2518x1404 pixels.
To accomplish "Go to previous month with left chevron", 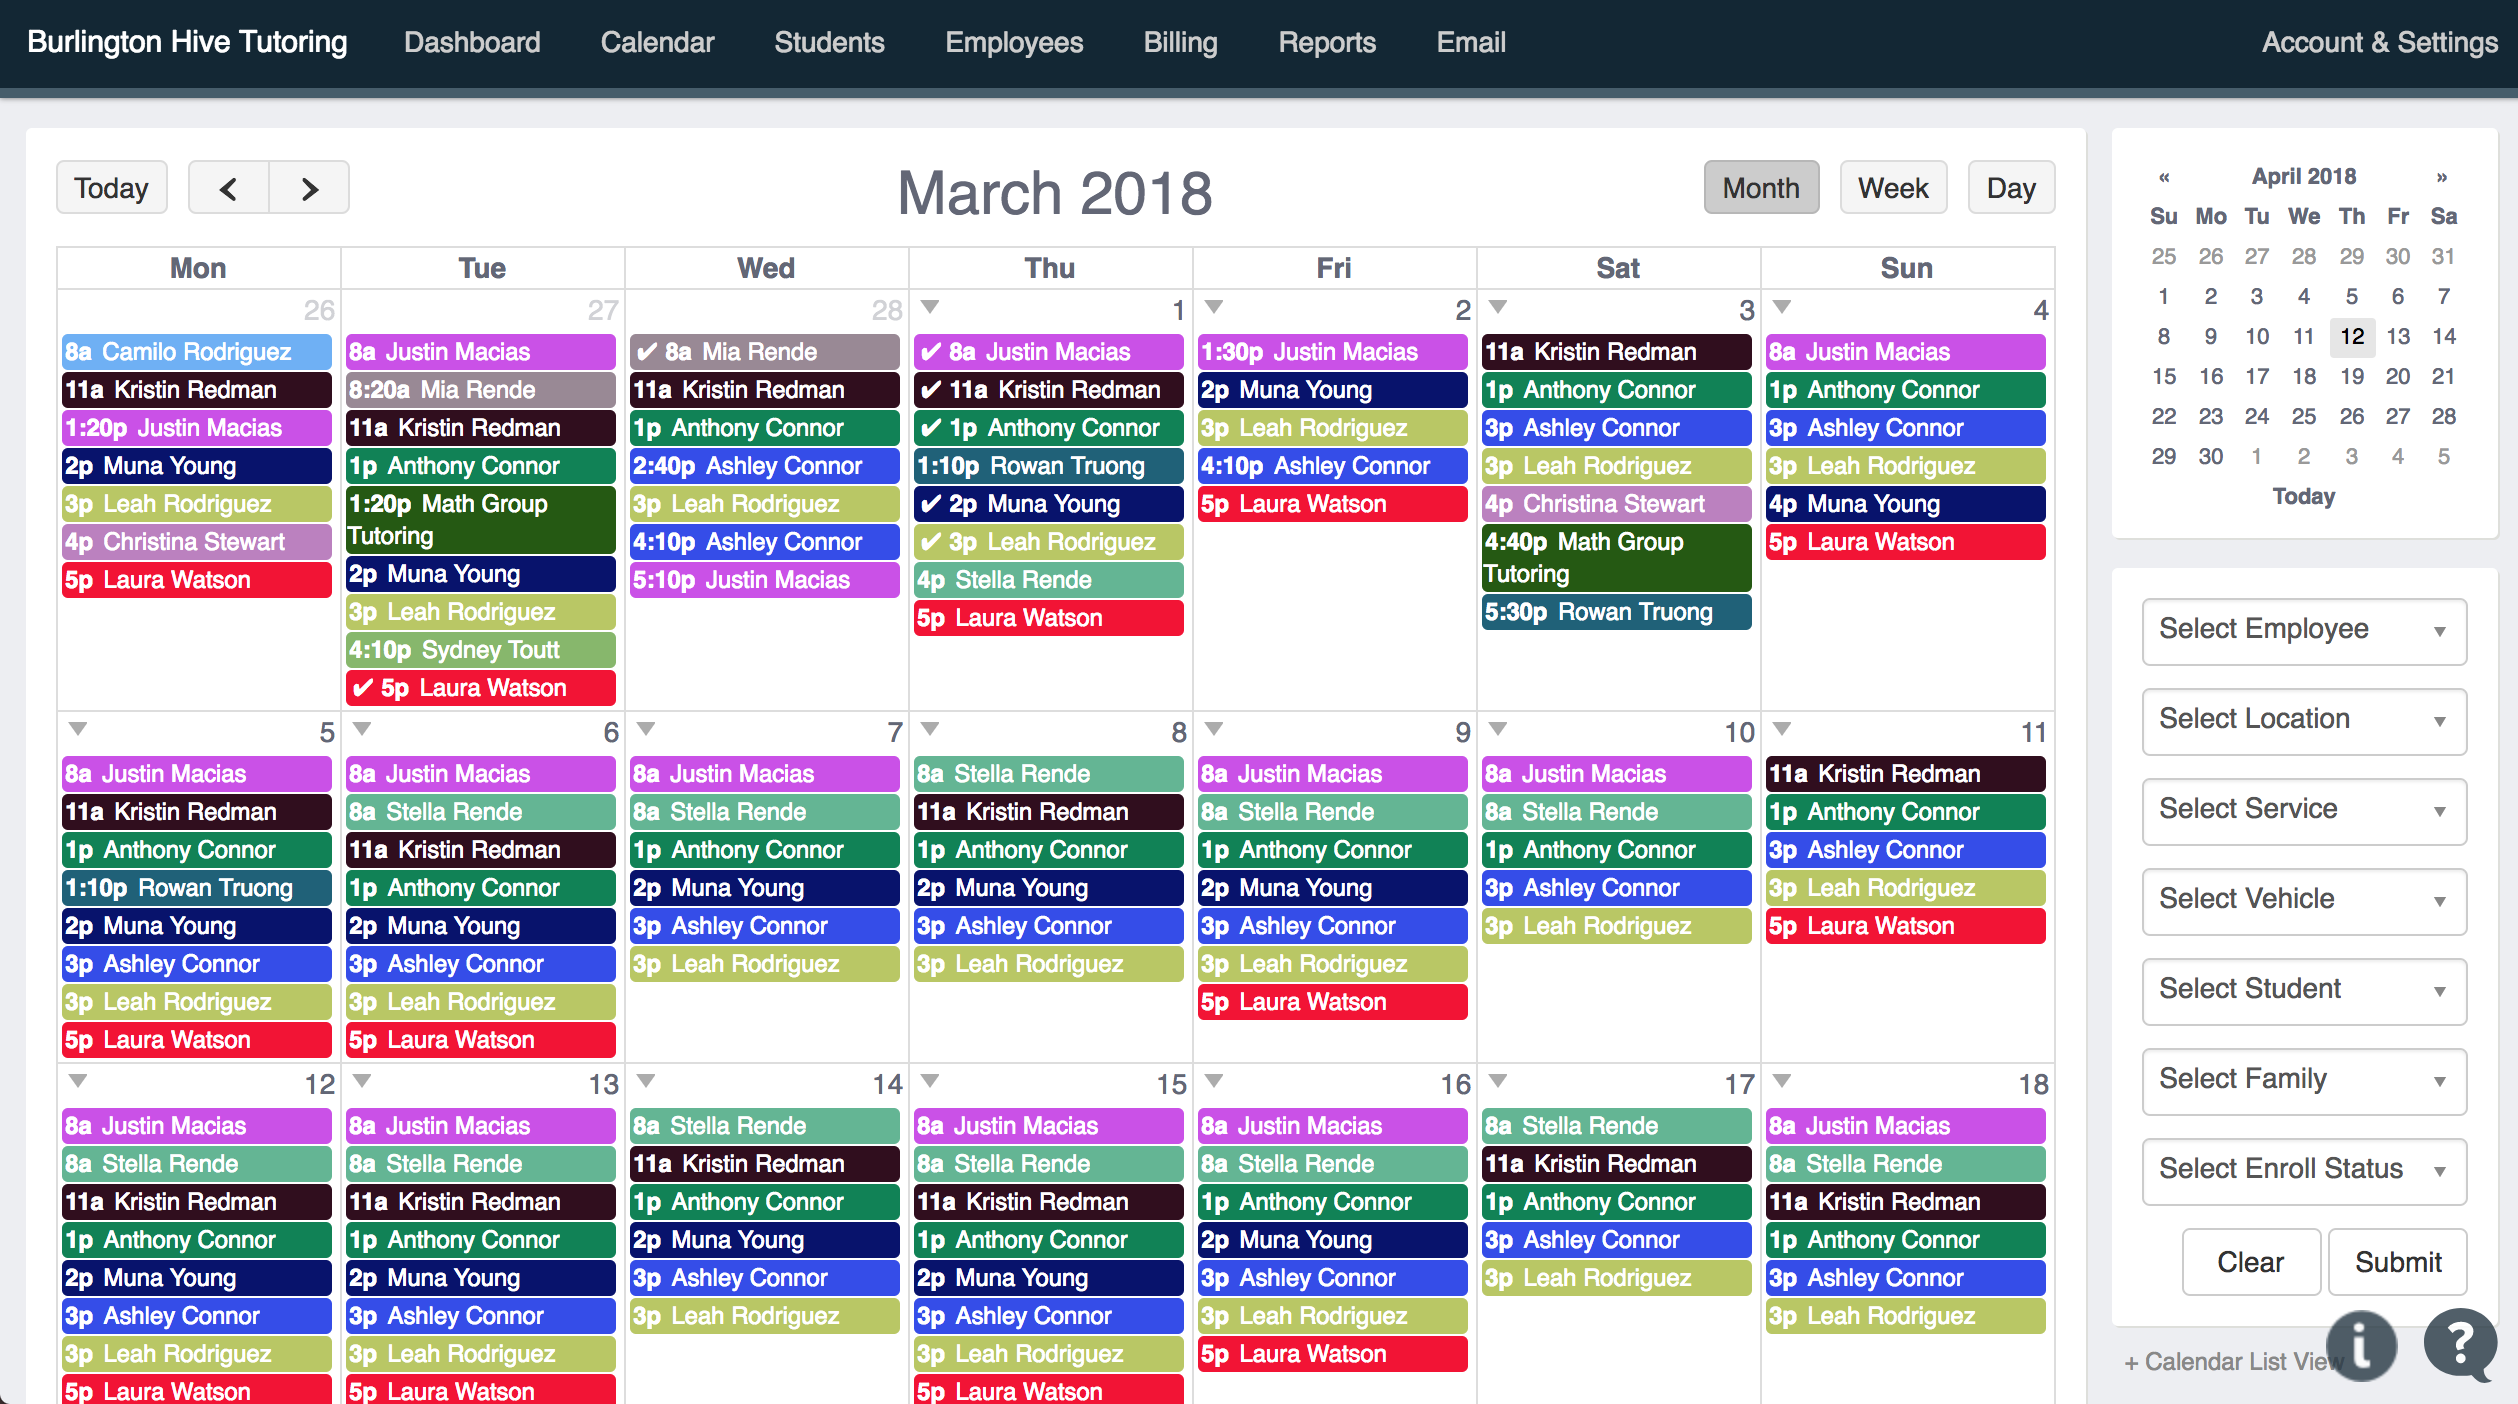I will tap(228, 188).
